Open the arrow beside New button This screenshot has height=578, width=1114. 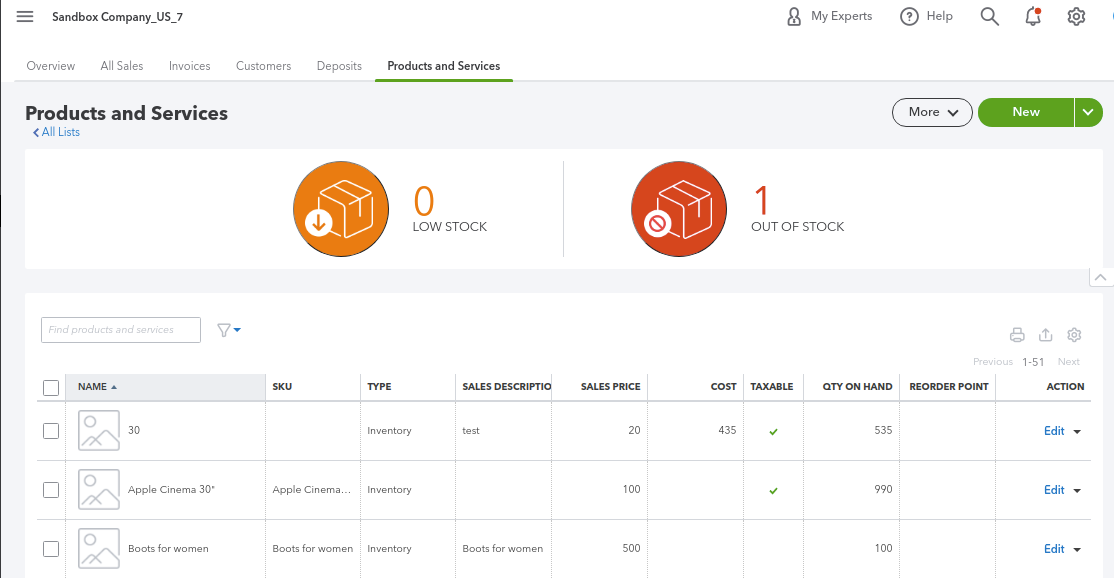click(x=1088, y=112)
